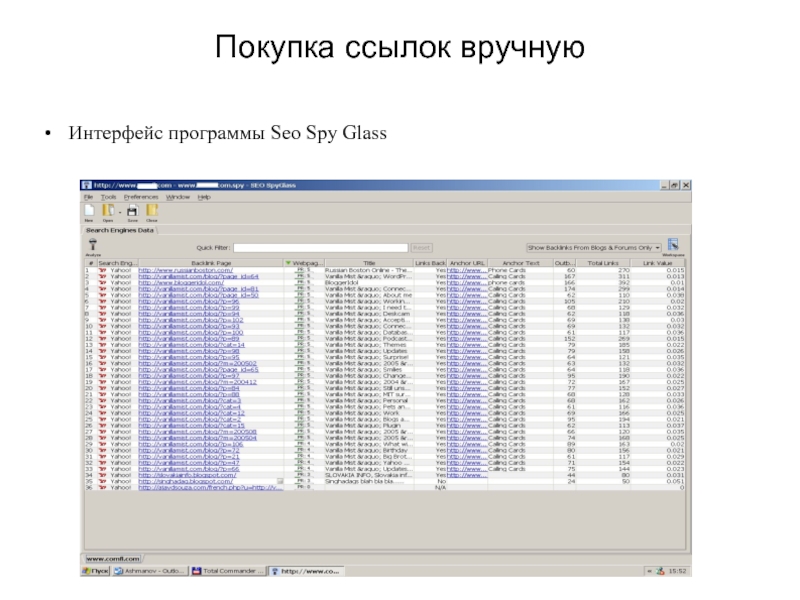The image size is (800, 600).
Task: Select the 'Phone Cards' anchor text cell
Action: click(x=520, y=270)
